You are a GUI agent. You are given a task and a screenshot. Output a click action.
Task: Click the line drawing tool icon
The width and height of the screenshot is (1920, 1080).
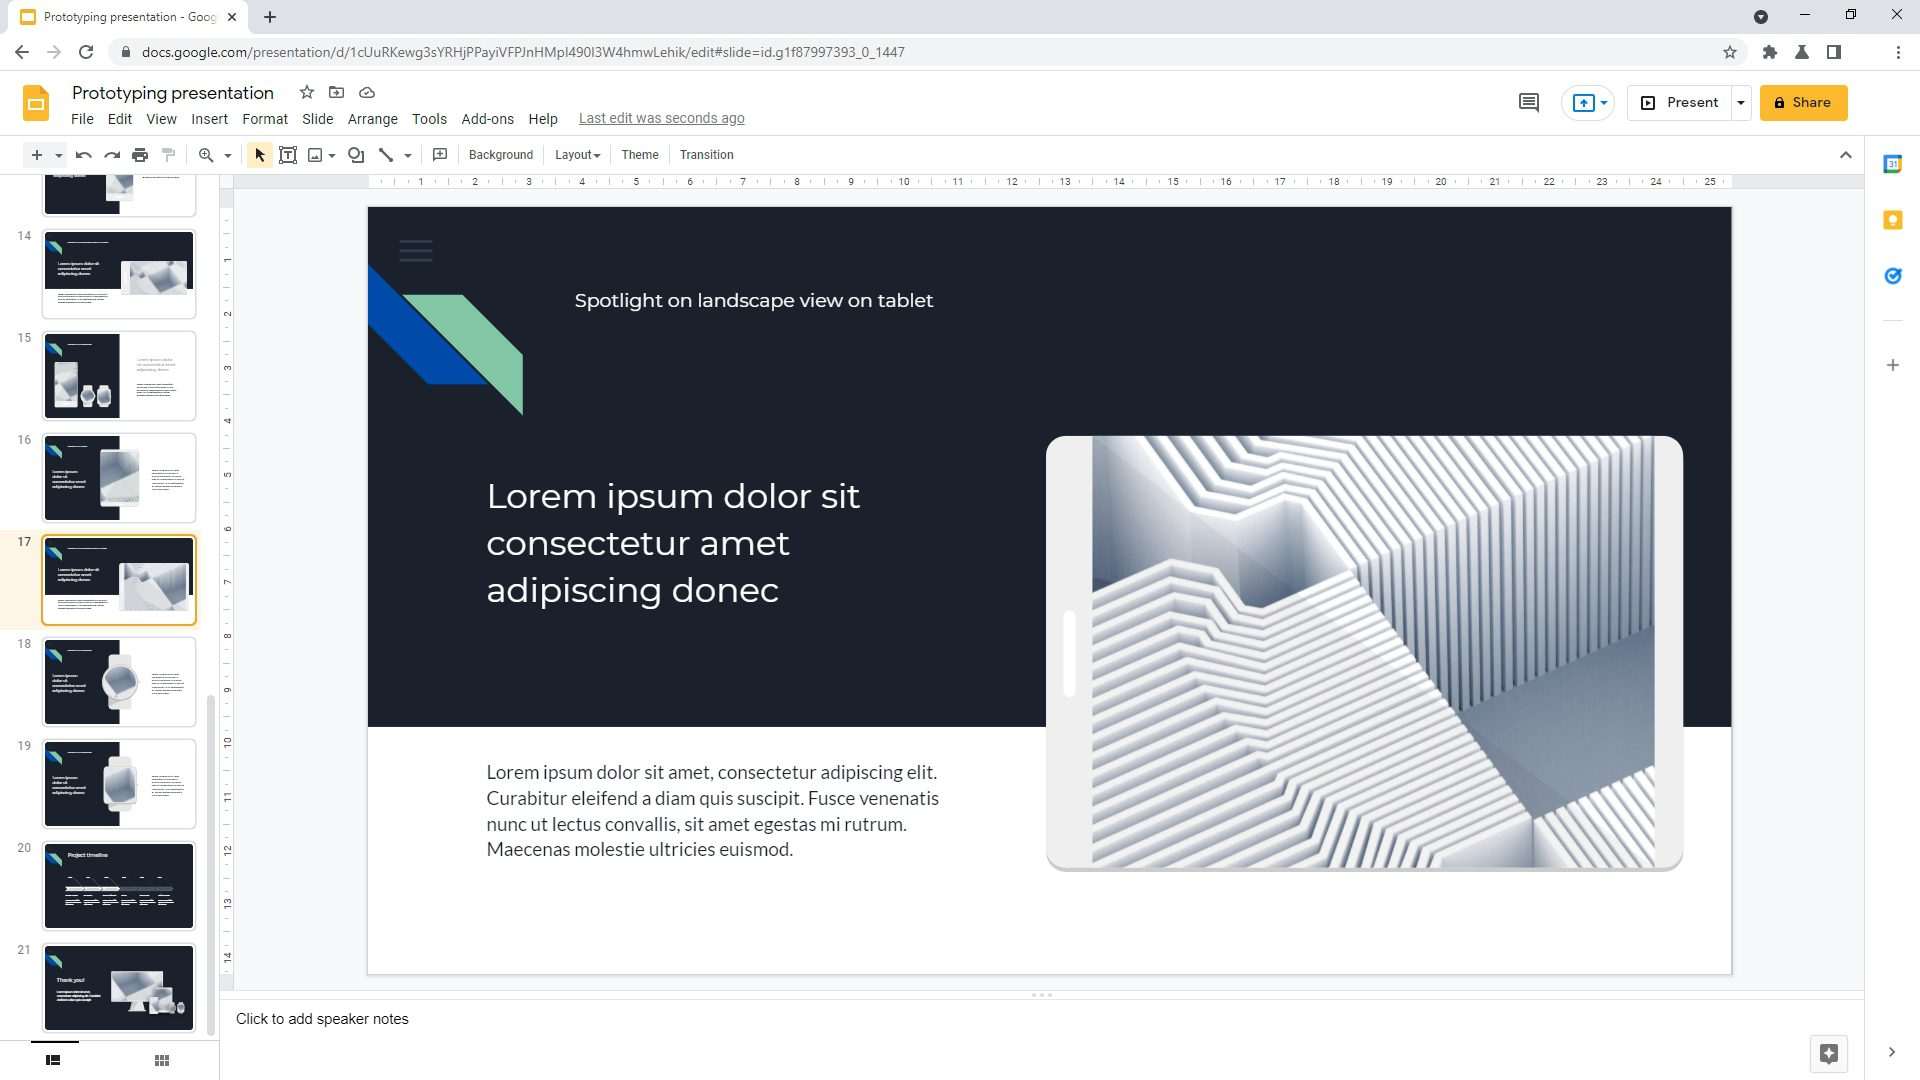click(386, 154)
